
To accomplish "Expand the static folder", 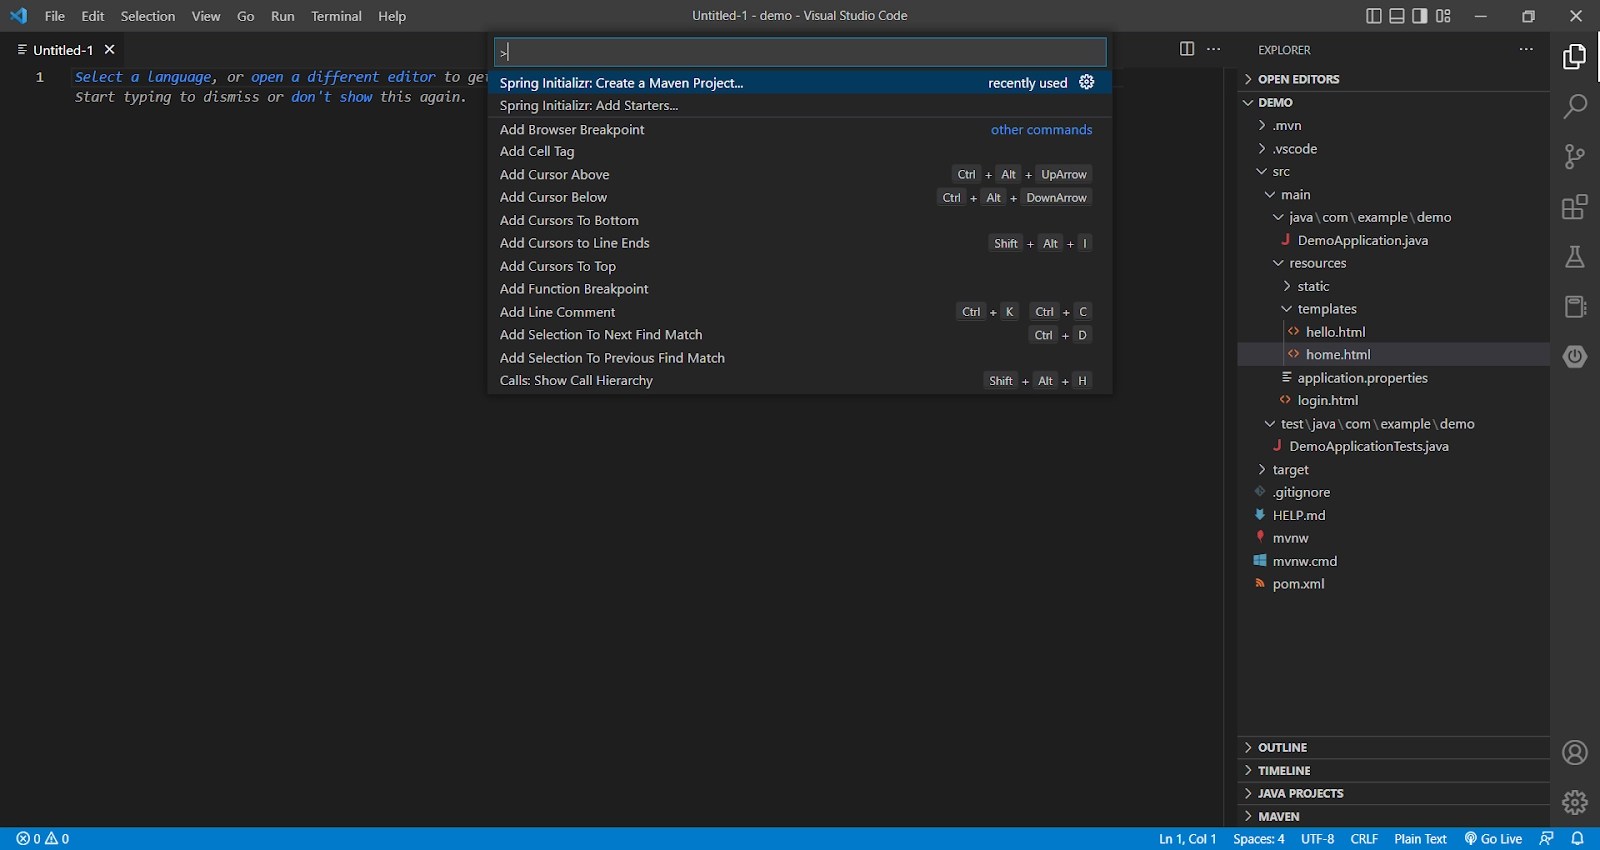I will pyautogui.click(x=1393, y=286).
